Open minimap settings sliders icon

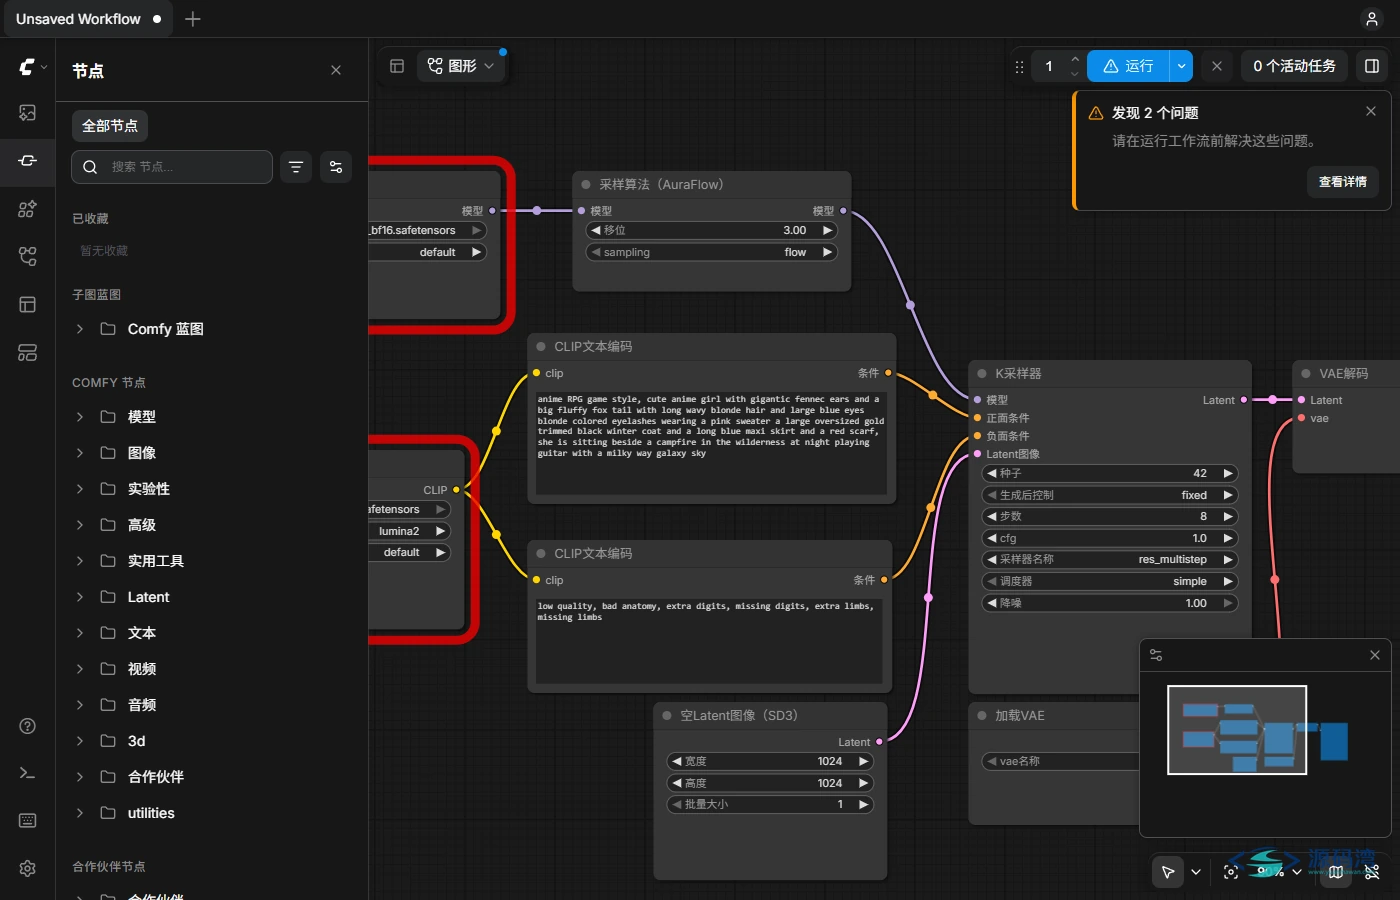(x=1156, y=655)
